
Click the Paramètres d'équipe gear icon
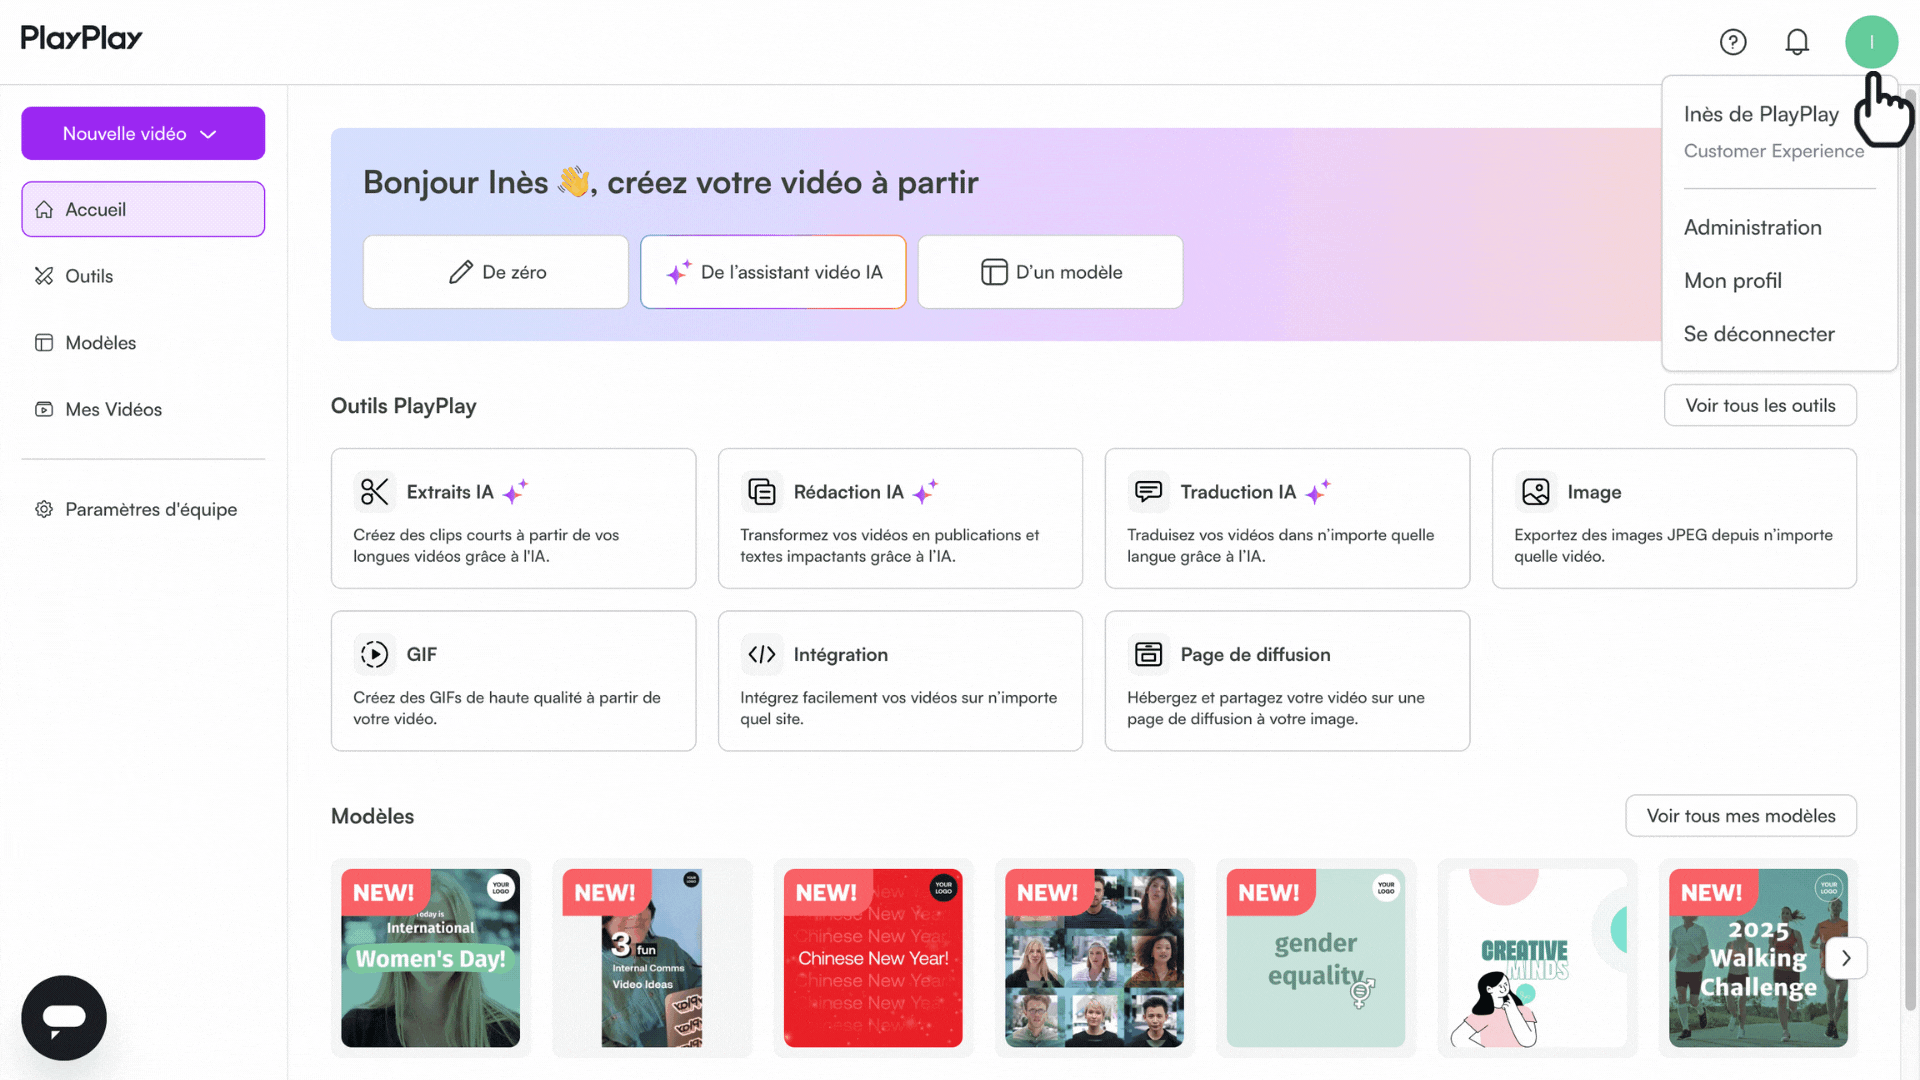[44, 509]
